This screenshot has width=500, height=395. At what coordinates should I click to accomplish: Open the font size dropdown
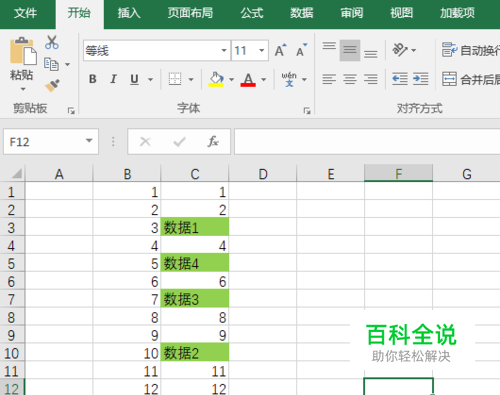click(262, 50)
